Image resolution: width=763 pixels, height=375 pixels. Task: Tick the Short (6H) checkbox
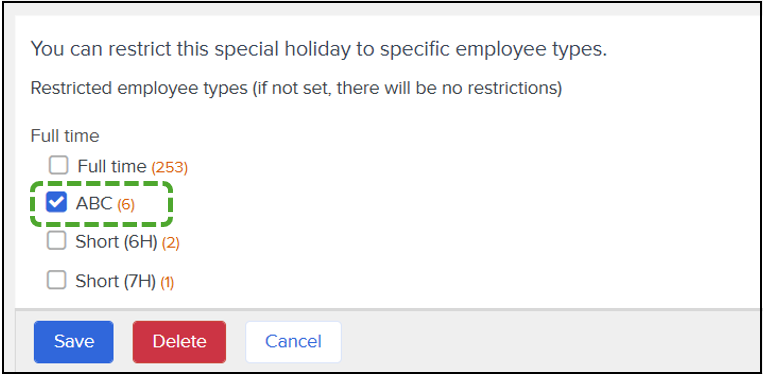56,240
